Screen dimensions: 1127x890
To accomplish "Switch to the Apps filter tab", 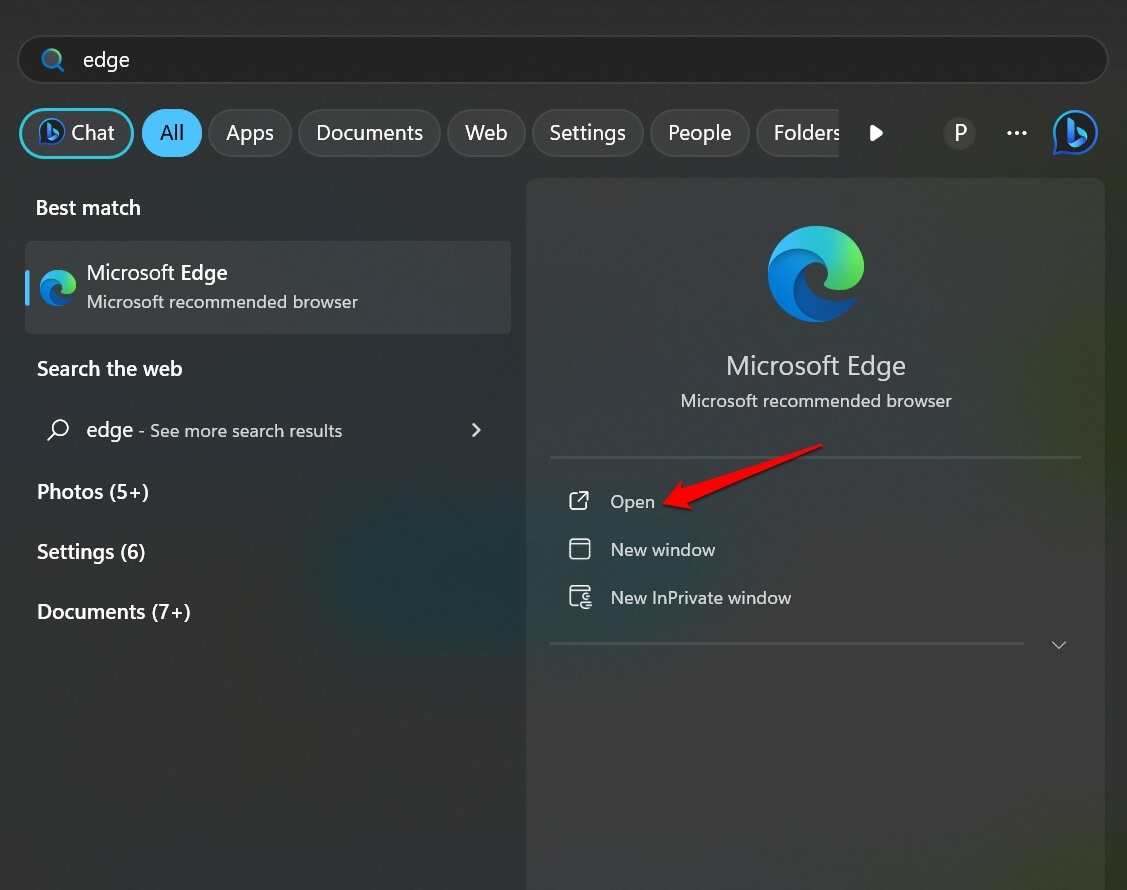I will point(249,132).
